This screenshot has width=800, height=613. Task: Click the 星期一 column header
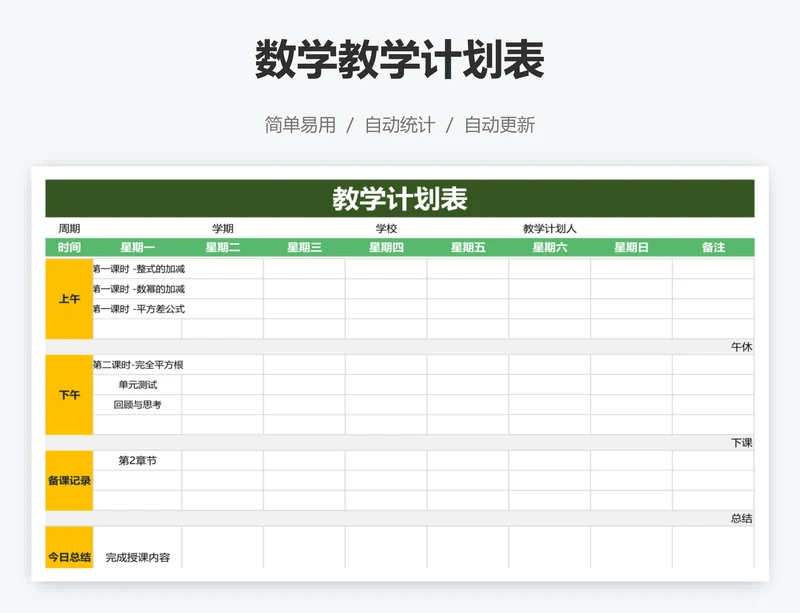137,248
